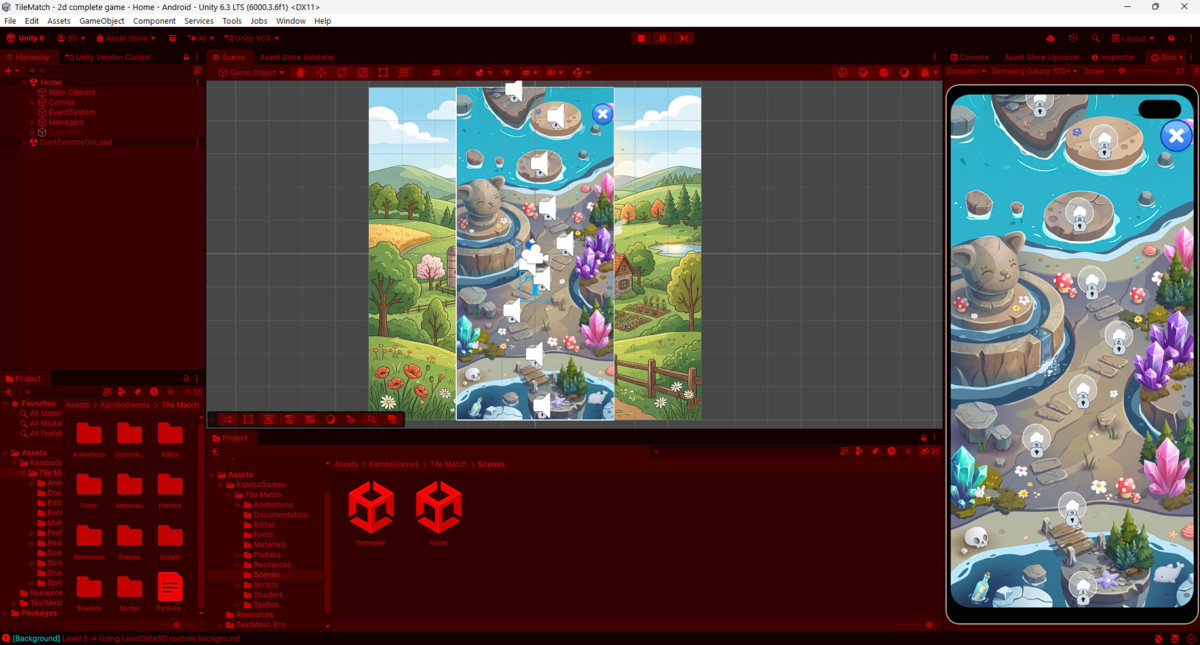
Task: Toggle 2D view mode in Scene
Action: tap(436, 72)
